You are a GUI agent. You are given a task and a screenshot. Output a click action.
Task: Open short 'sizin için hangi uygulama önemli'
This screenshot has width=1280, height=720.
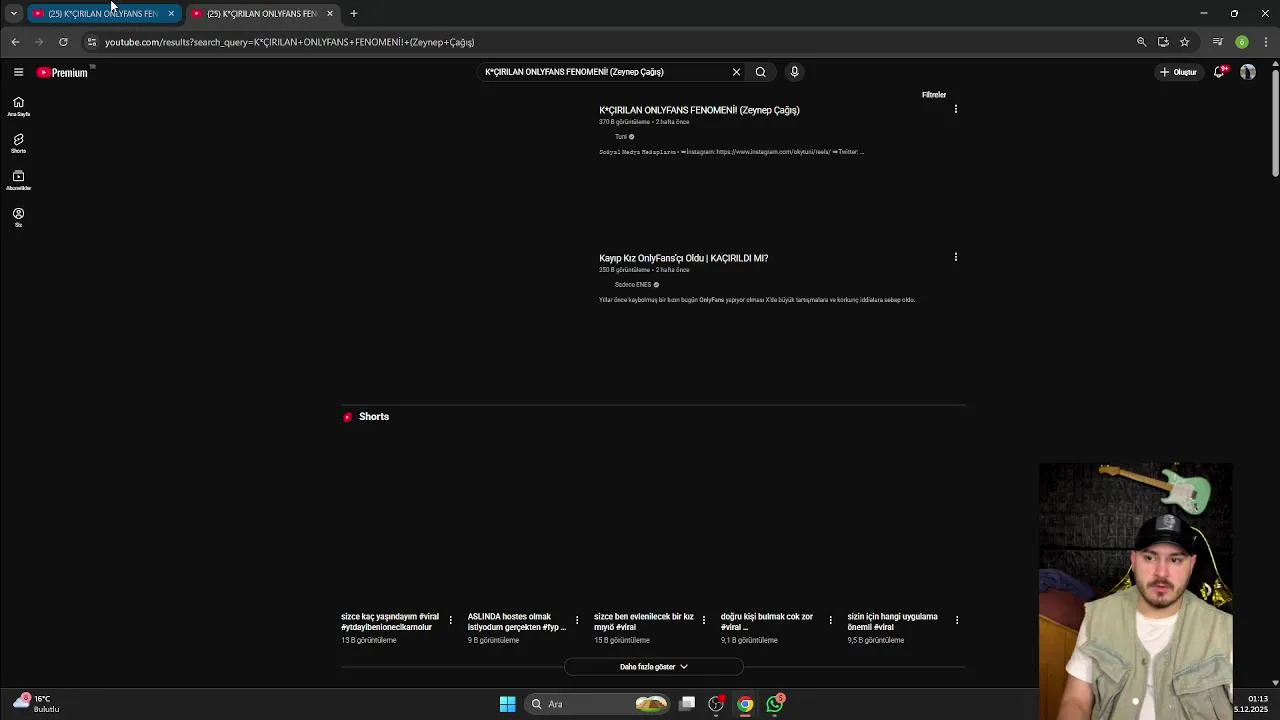pos(892,622)
